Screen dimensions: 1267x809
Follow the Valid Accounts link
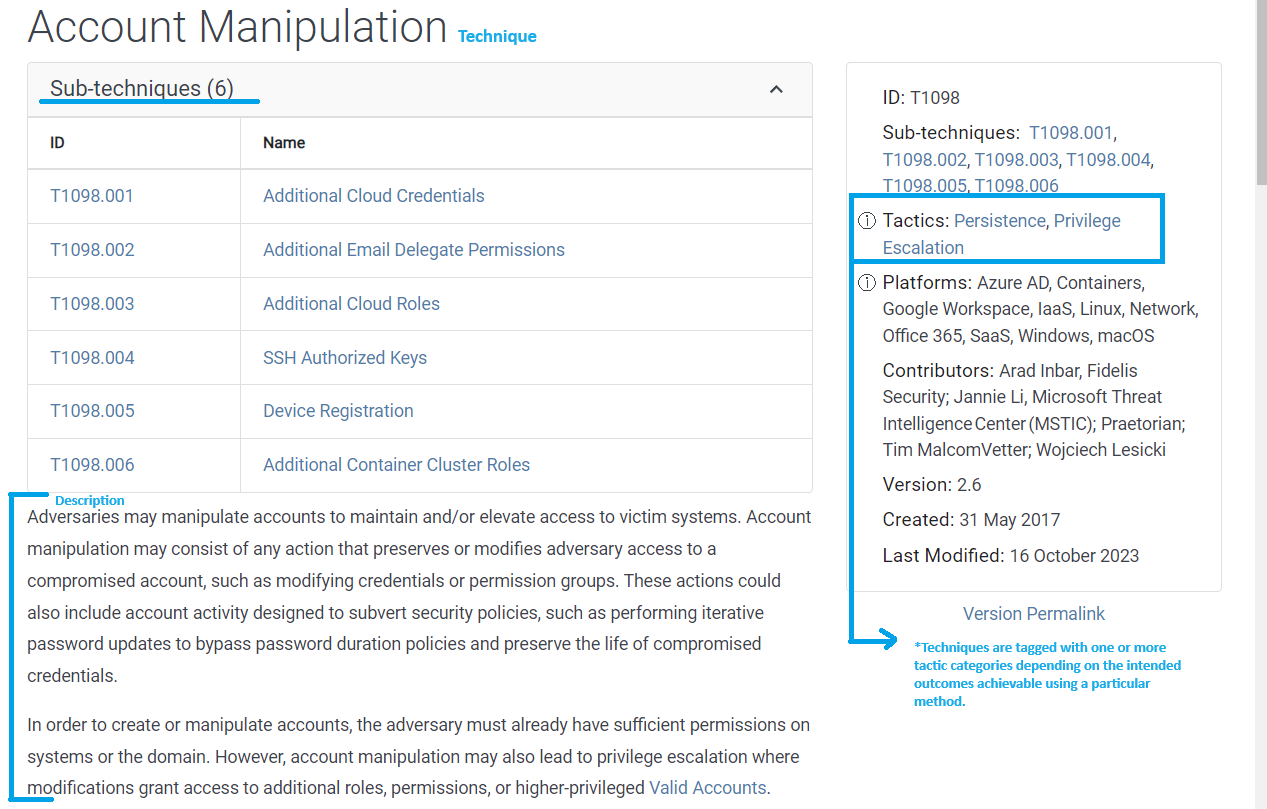(x=708, y=788)
